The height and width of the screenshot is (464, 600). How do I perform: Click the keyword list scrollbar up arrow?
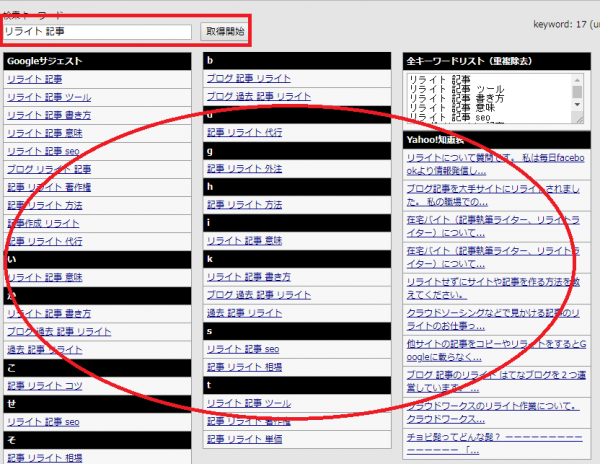coord(577,80)
